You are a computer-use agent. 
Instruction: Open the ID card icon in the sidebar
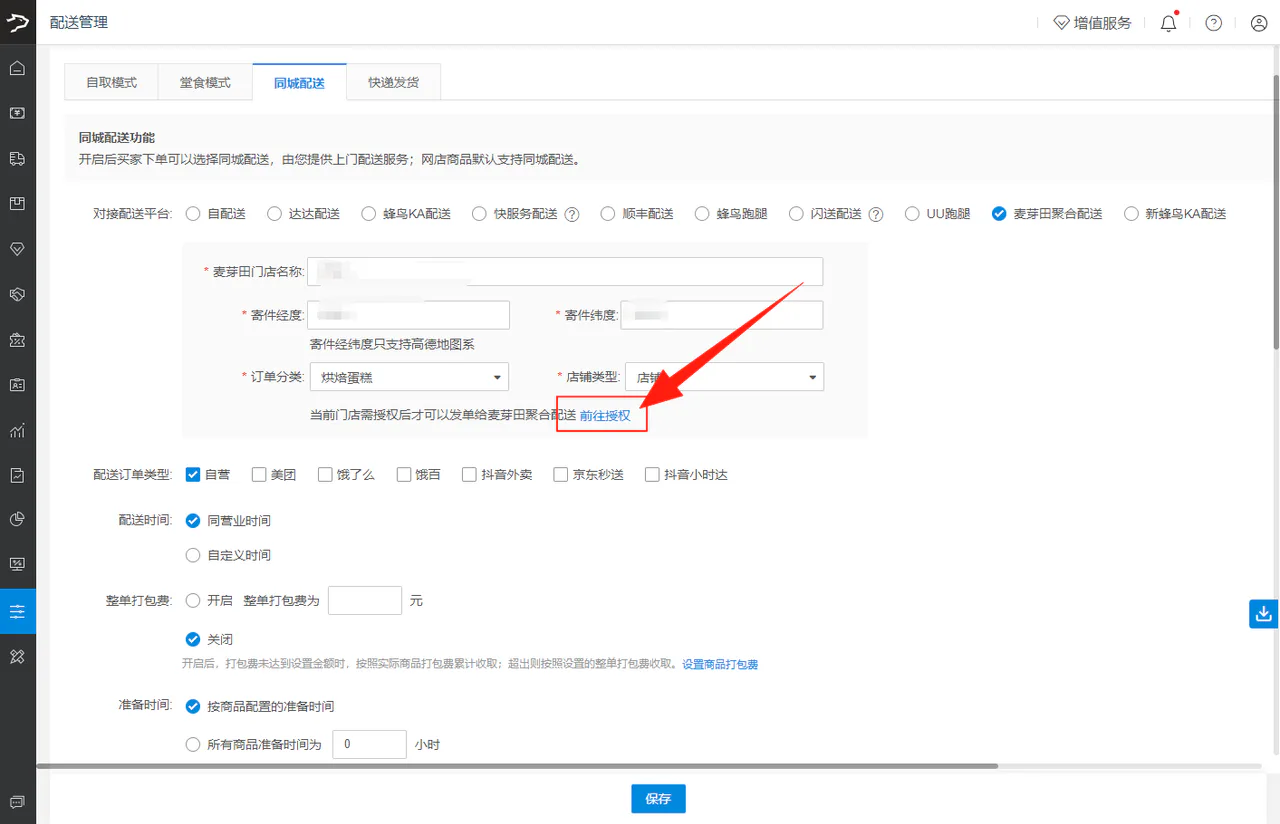[x=17, y=385]
